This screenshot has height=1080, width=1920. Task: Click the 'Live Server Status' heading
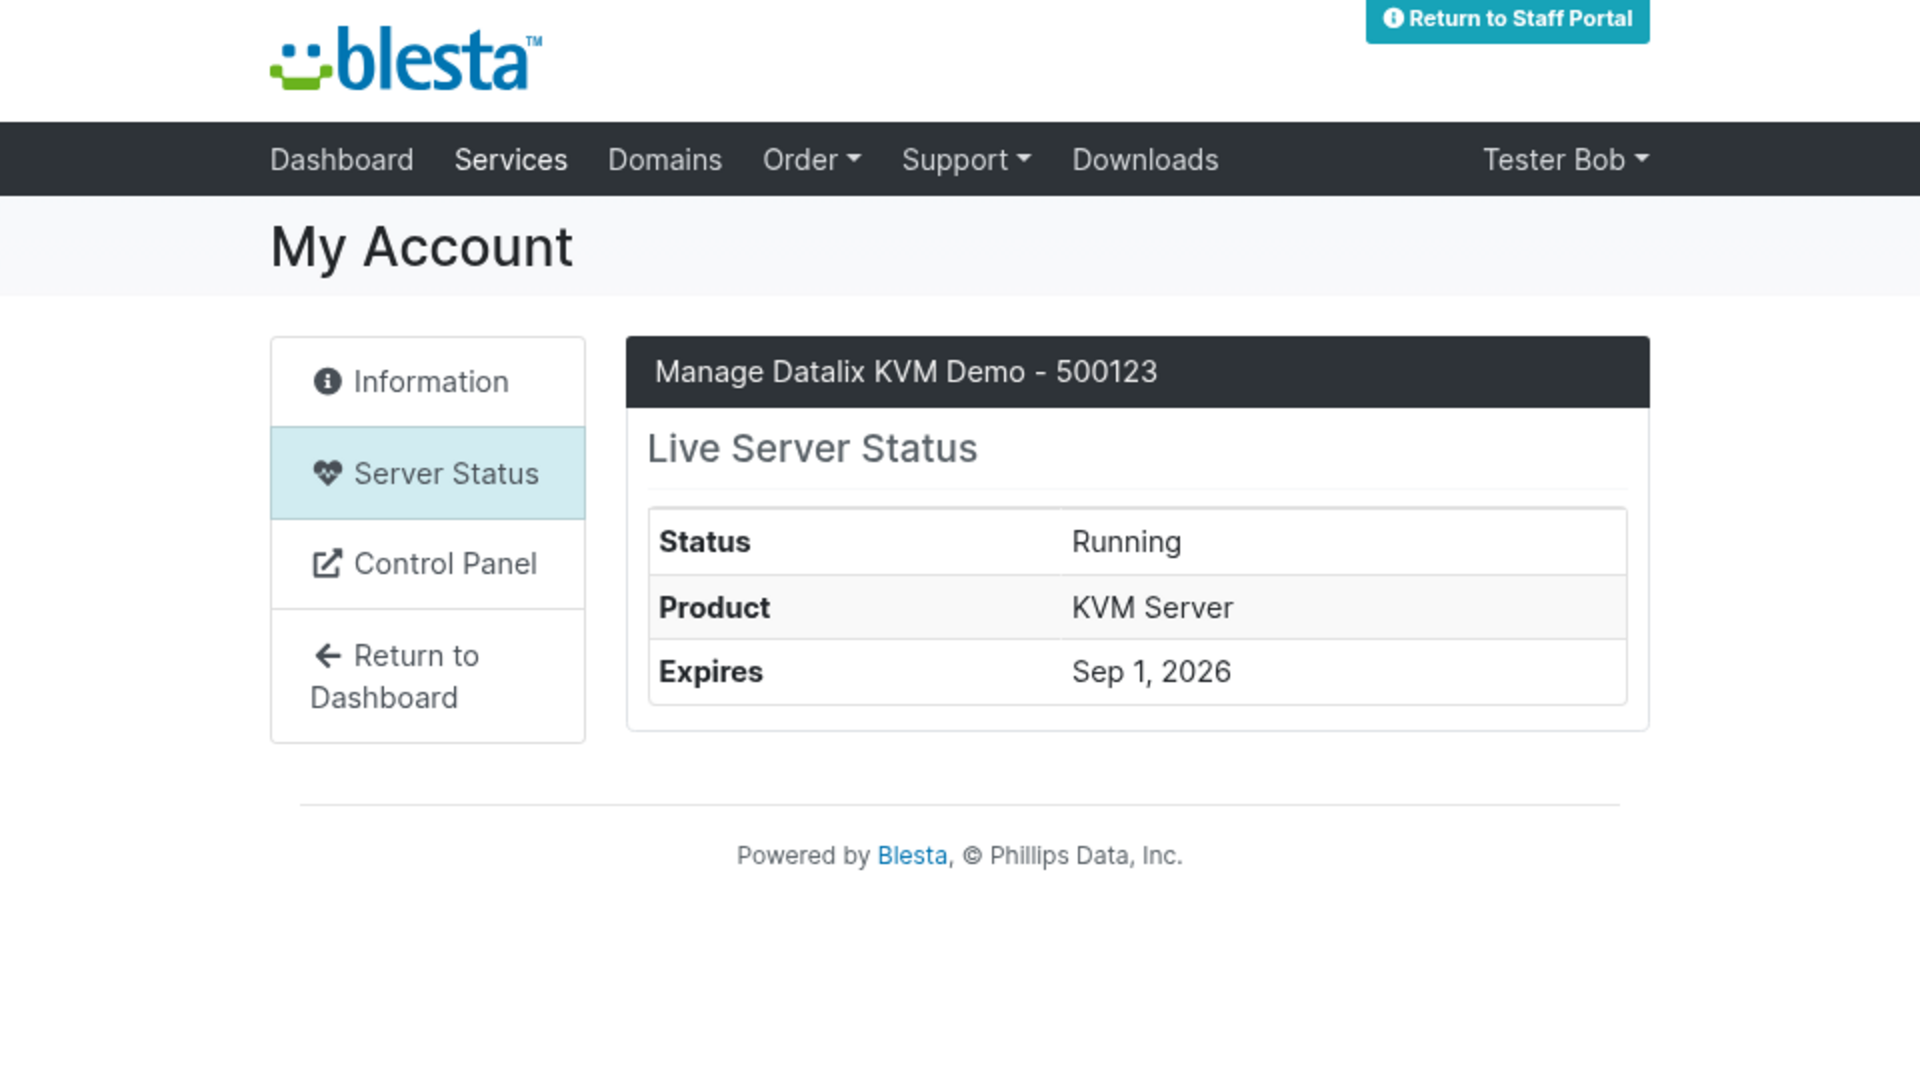pyautogui.click(x=812, y=449)
